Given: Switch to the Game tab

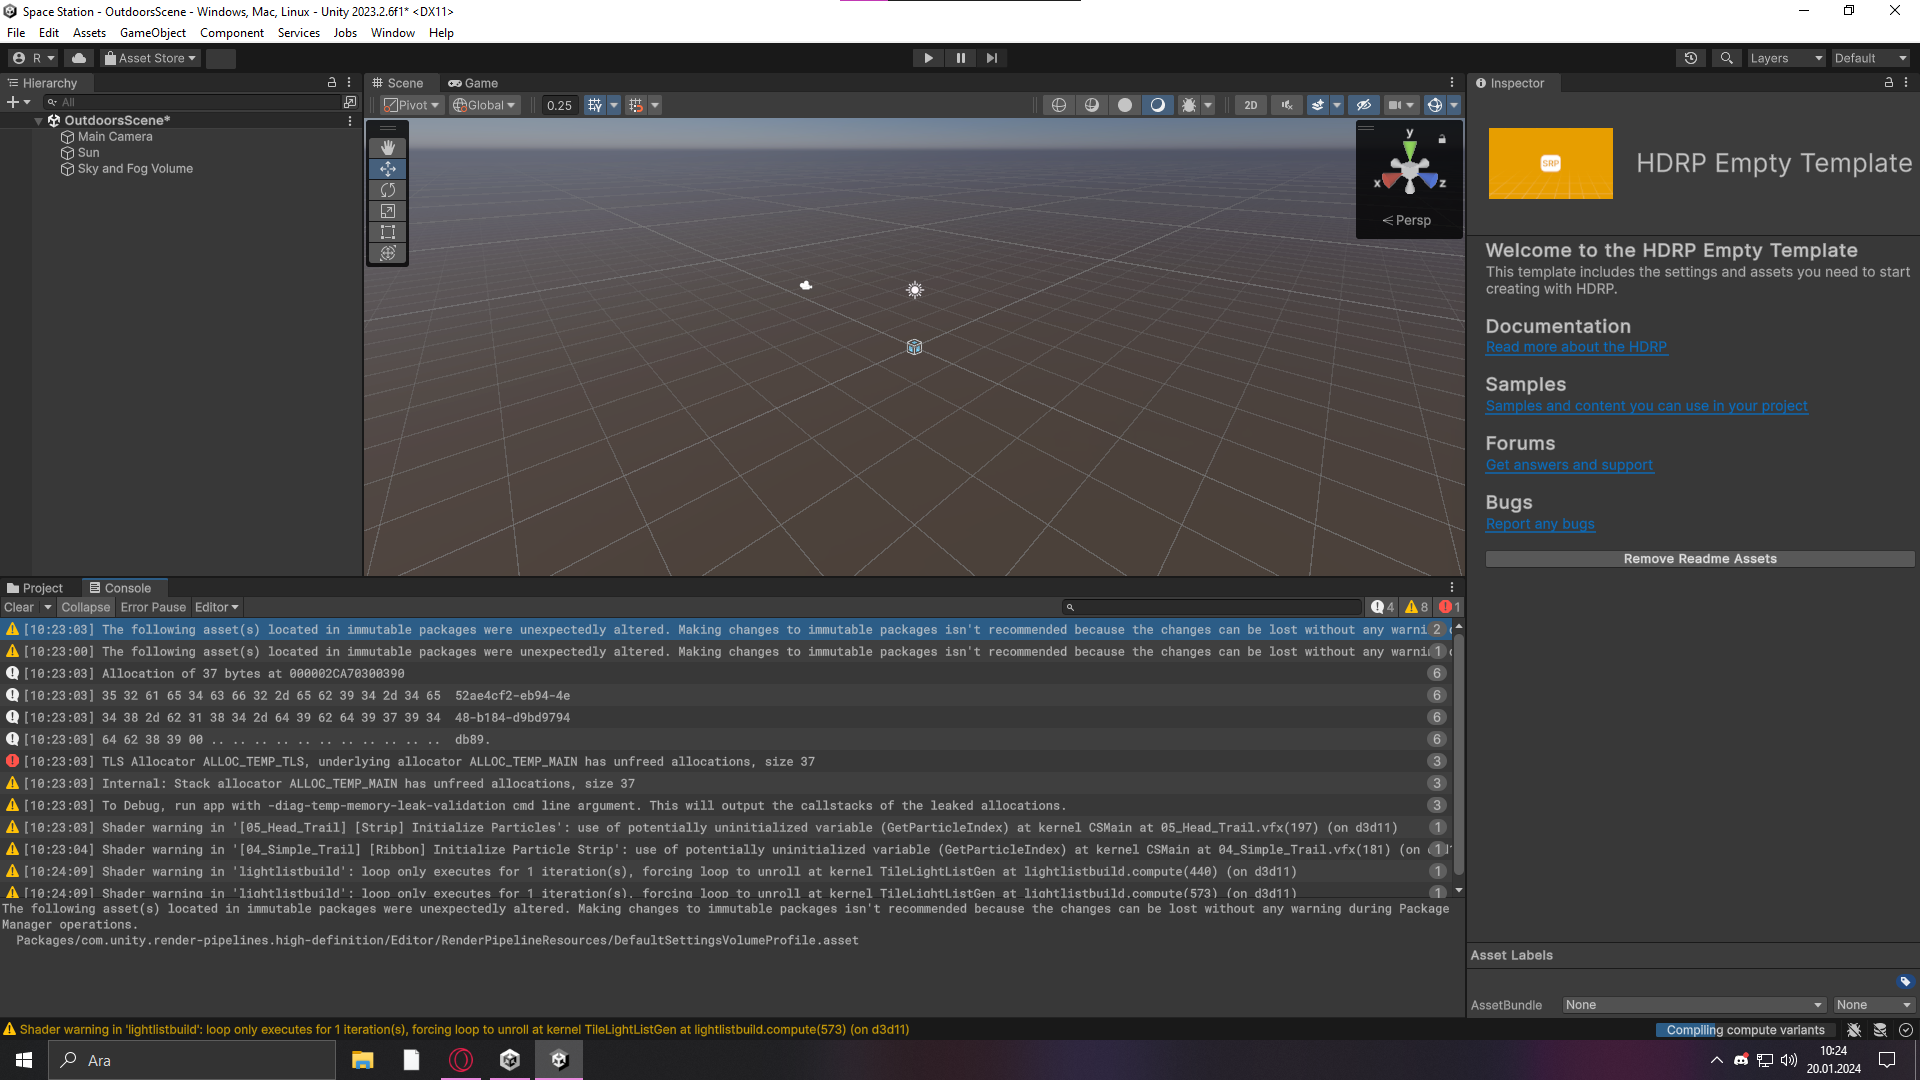Looking at the screenshot, I should pos(474,83).
